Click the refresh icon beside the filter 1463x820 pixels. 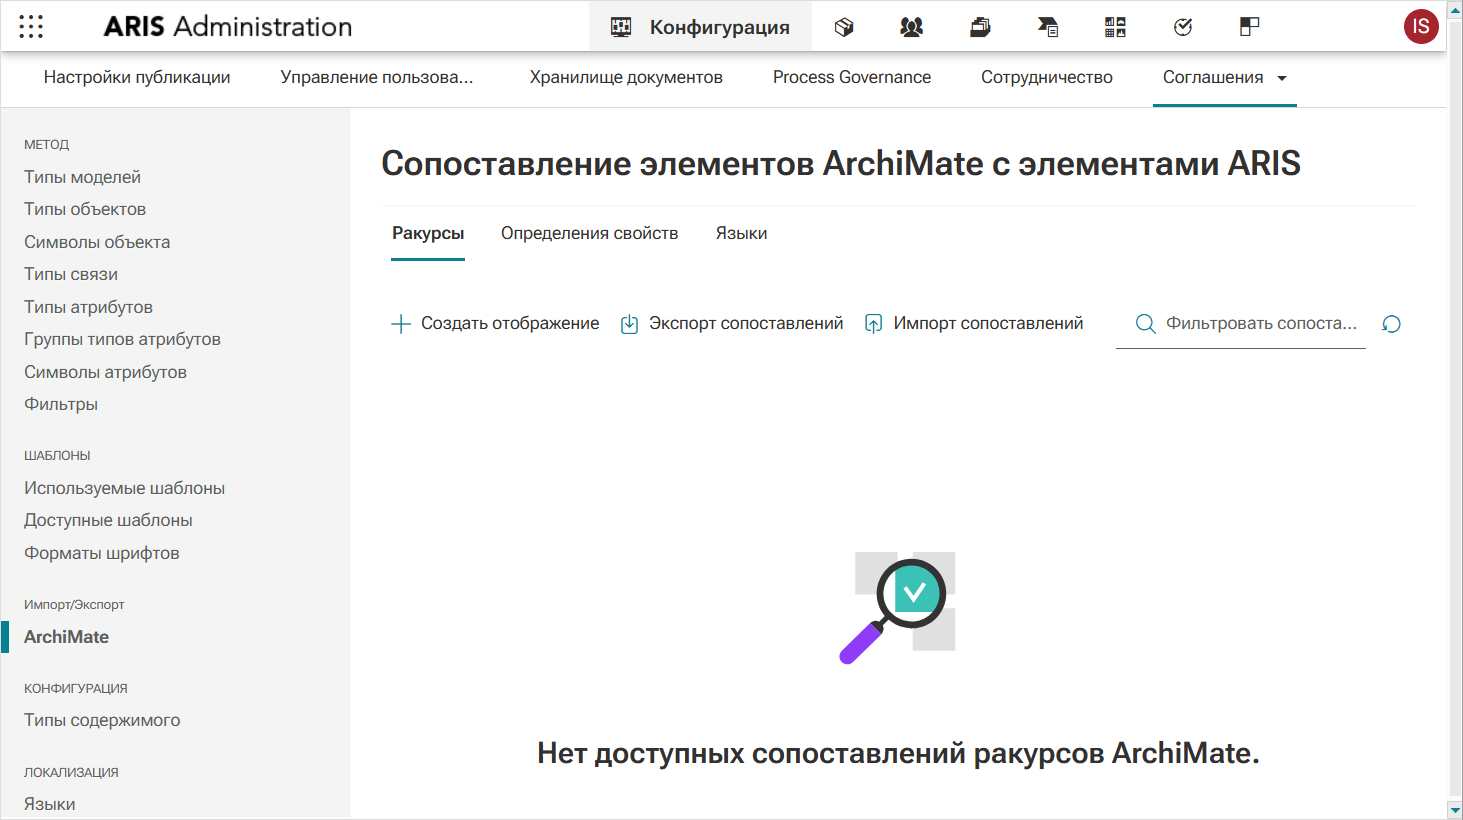coord(1391,324)
